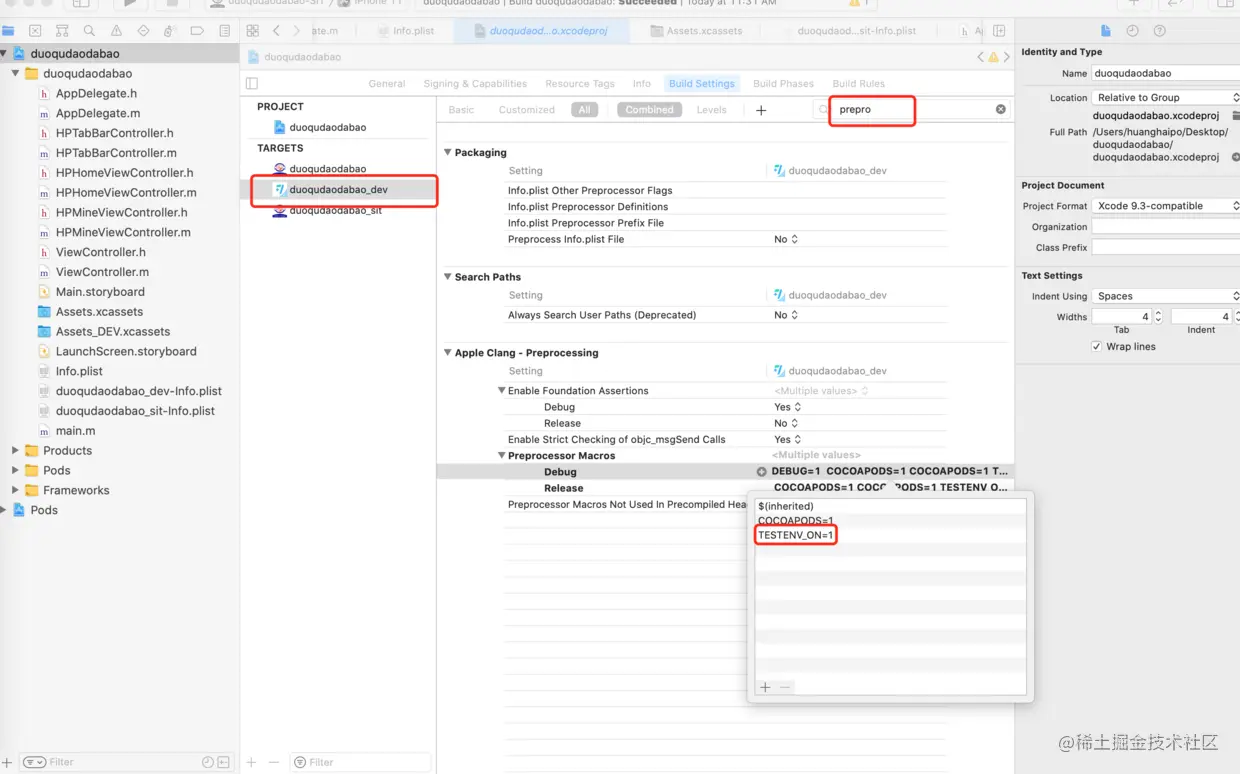Image resolution: width=1240 pixels, height=774 pixels.
Task: Collapse Enable Foundation Assertions row
Action: point(502,391)
